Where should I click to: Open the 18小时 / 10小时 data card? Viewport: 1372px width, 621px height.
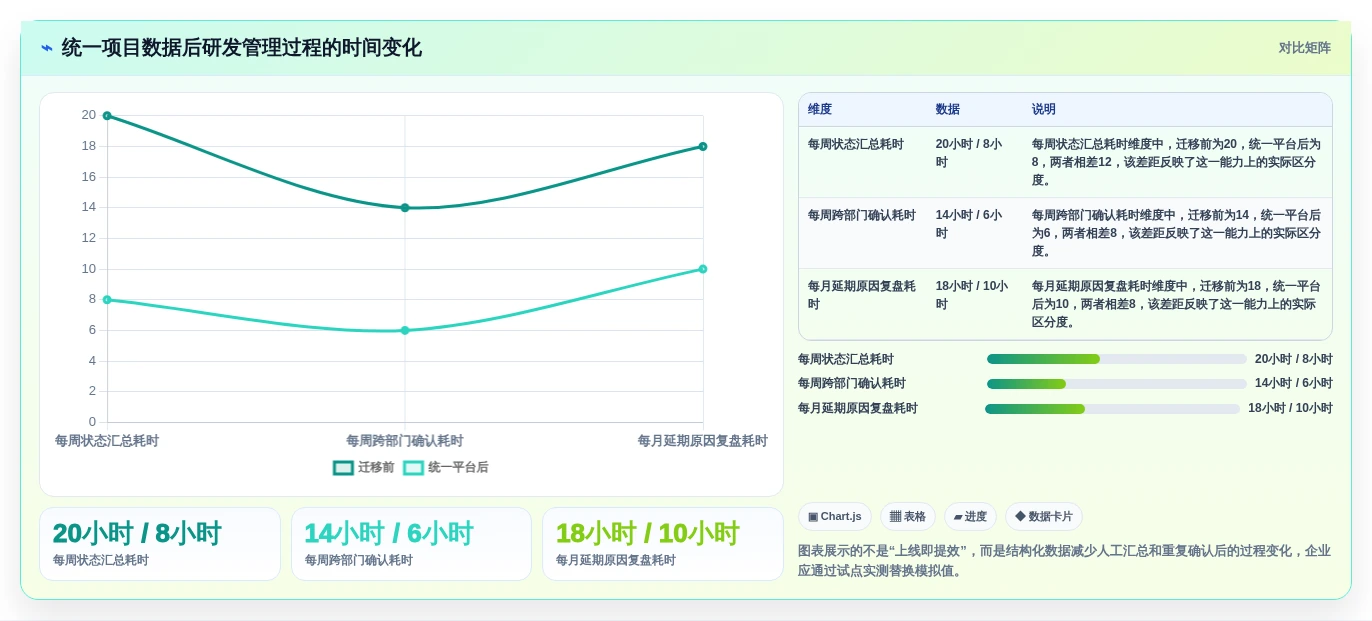tap(663, 544)
